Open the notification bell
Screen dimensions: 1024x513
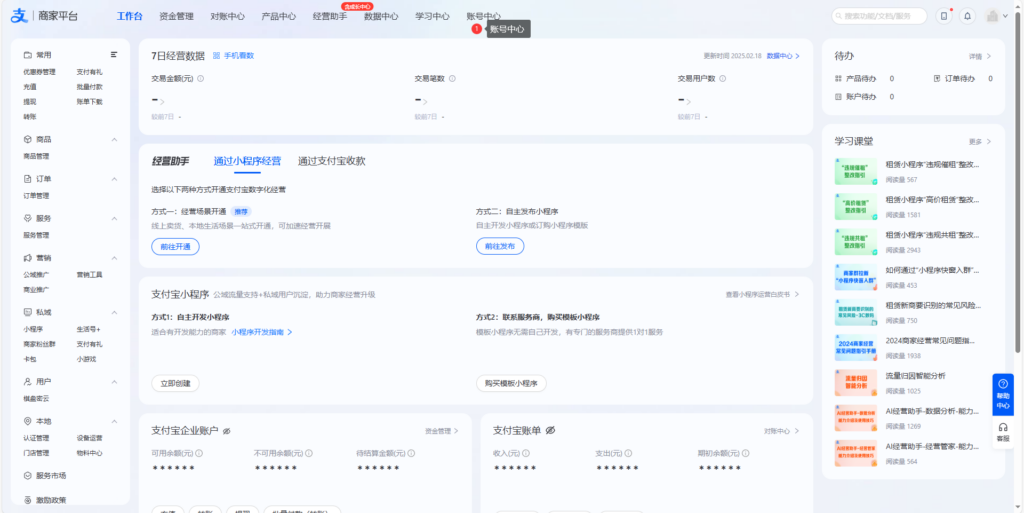[x=967, y=16]
